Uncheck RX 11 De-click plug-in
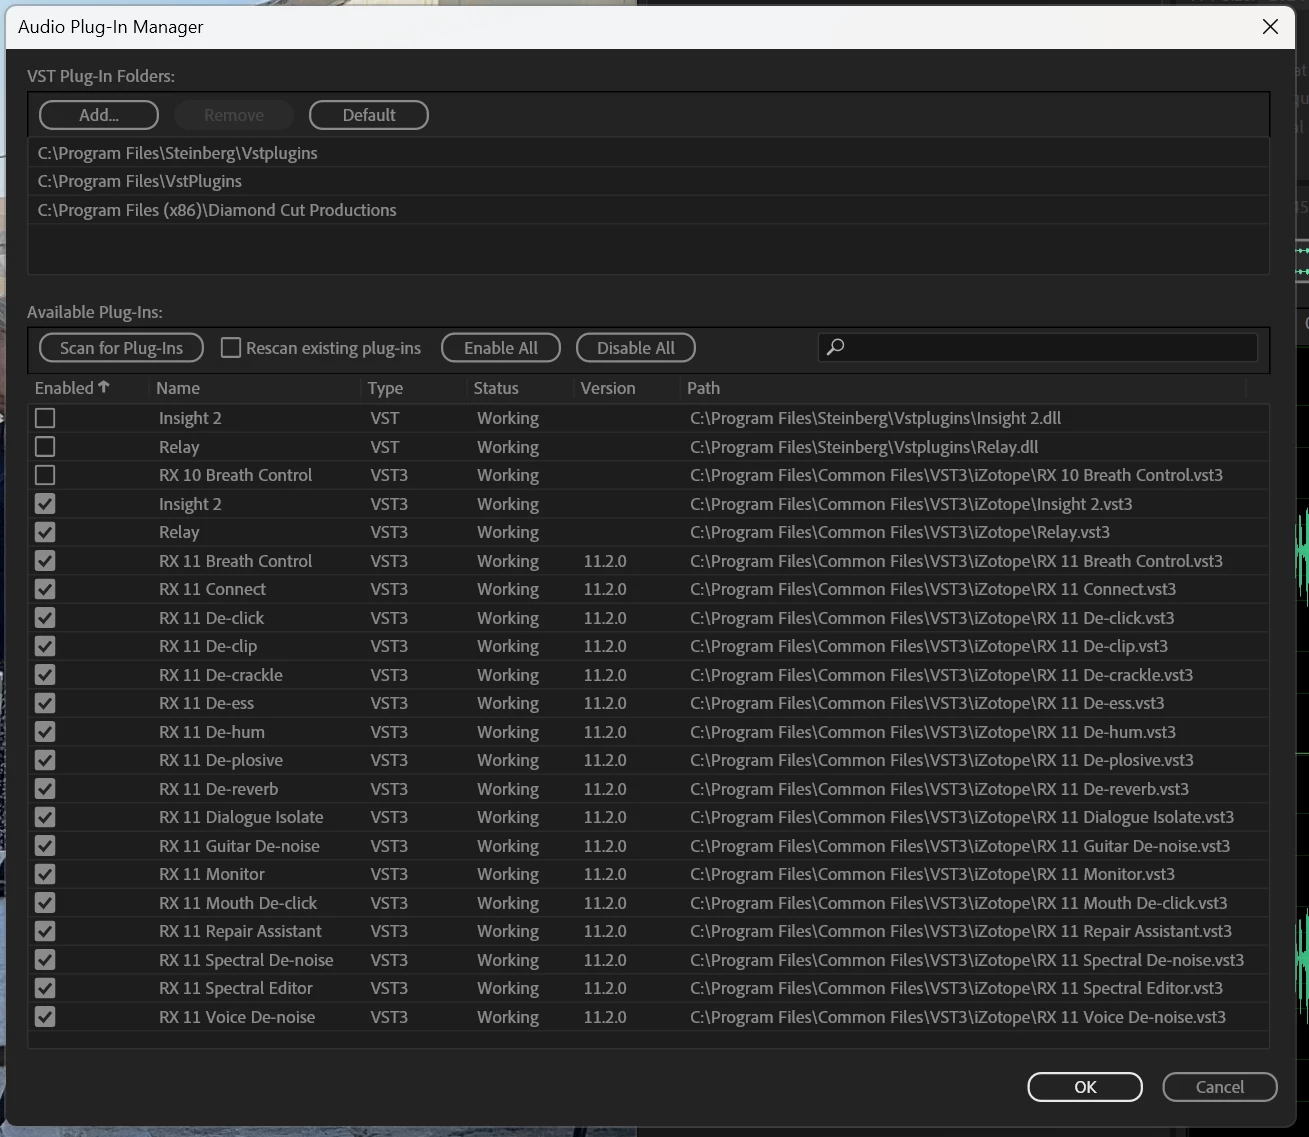 pyautogui.click(x=45, y=618)
